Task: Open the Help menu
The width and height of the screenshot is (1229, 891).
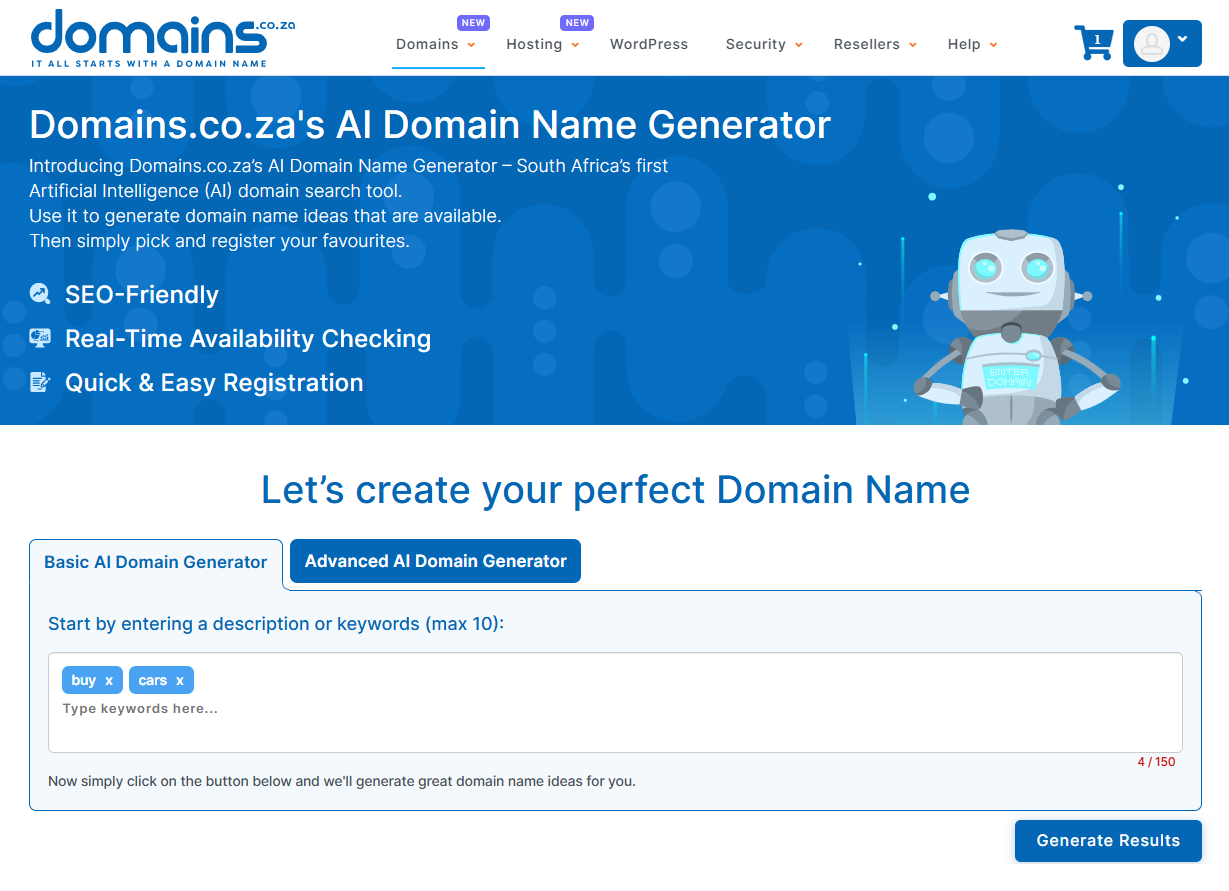Action: pyautogui.click(x=964, y=44)
